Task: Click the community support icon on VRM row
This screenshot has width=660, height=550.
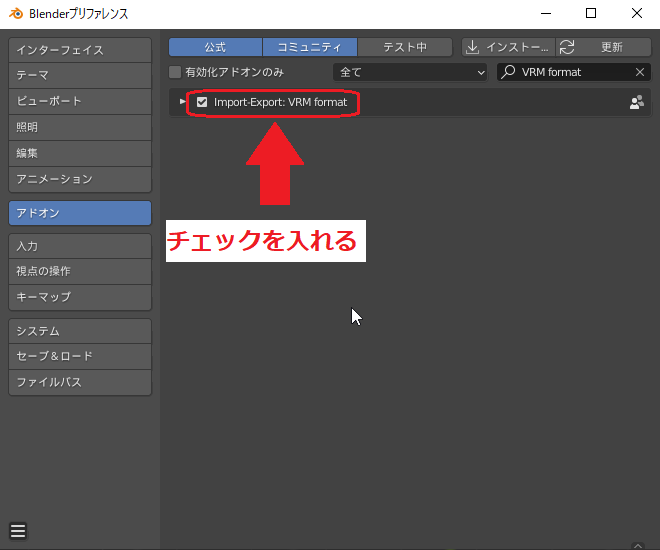Action: [637, 102]
